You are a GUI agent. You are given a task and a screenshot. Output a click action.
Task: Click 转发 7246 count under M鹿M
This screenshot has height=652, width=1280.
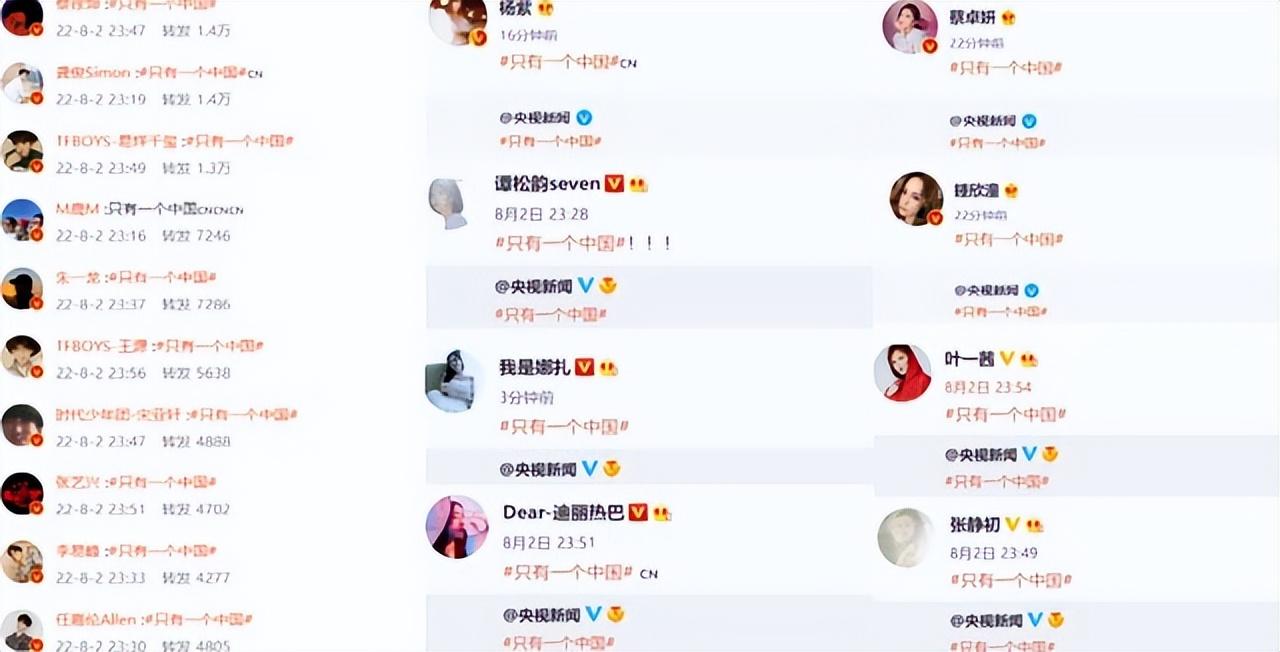(196, 236)
